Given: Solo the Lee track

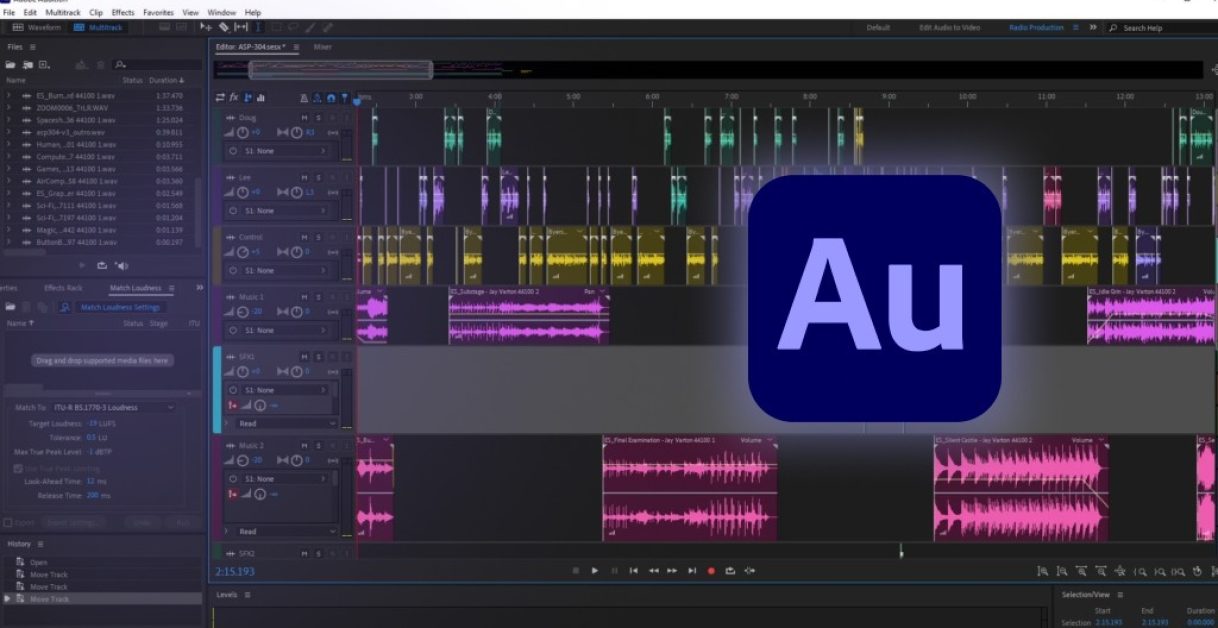Looking at the screenshot, I should point(318,177).
